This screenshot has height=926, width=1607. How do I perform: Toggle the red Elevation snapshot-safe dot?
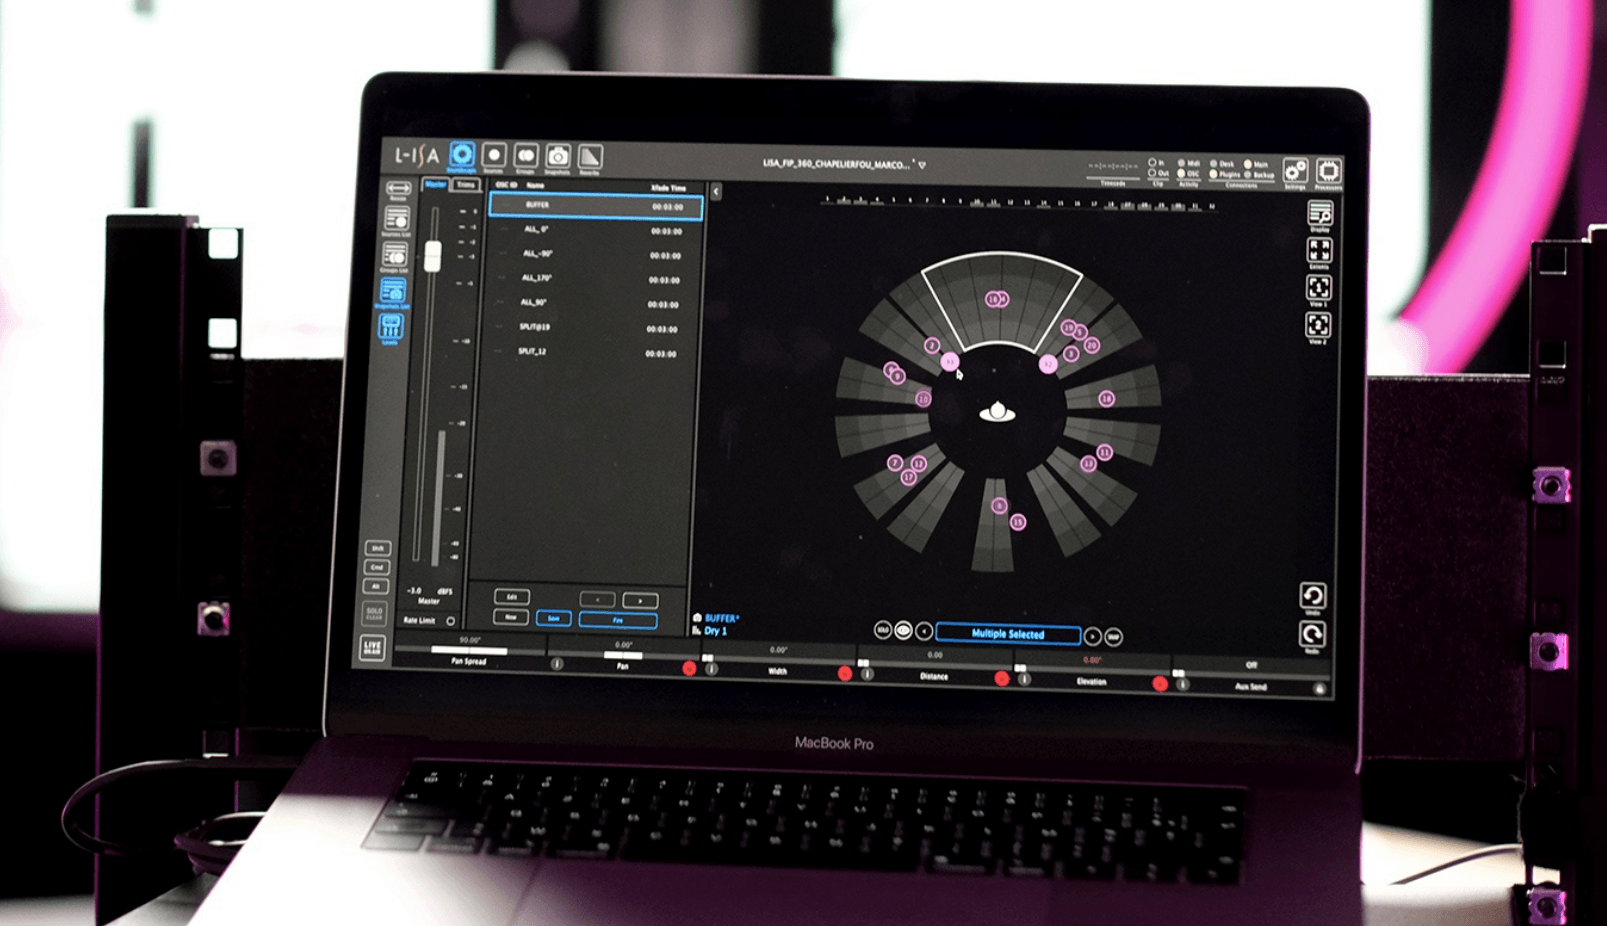1160,684
